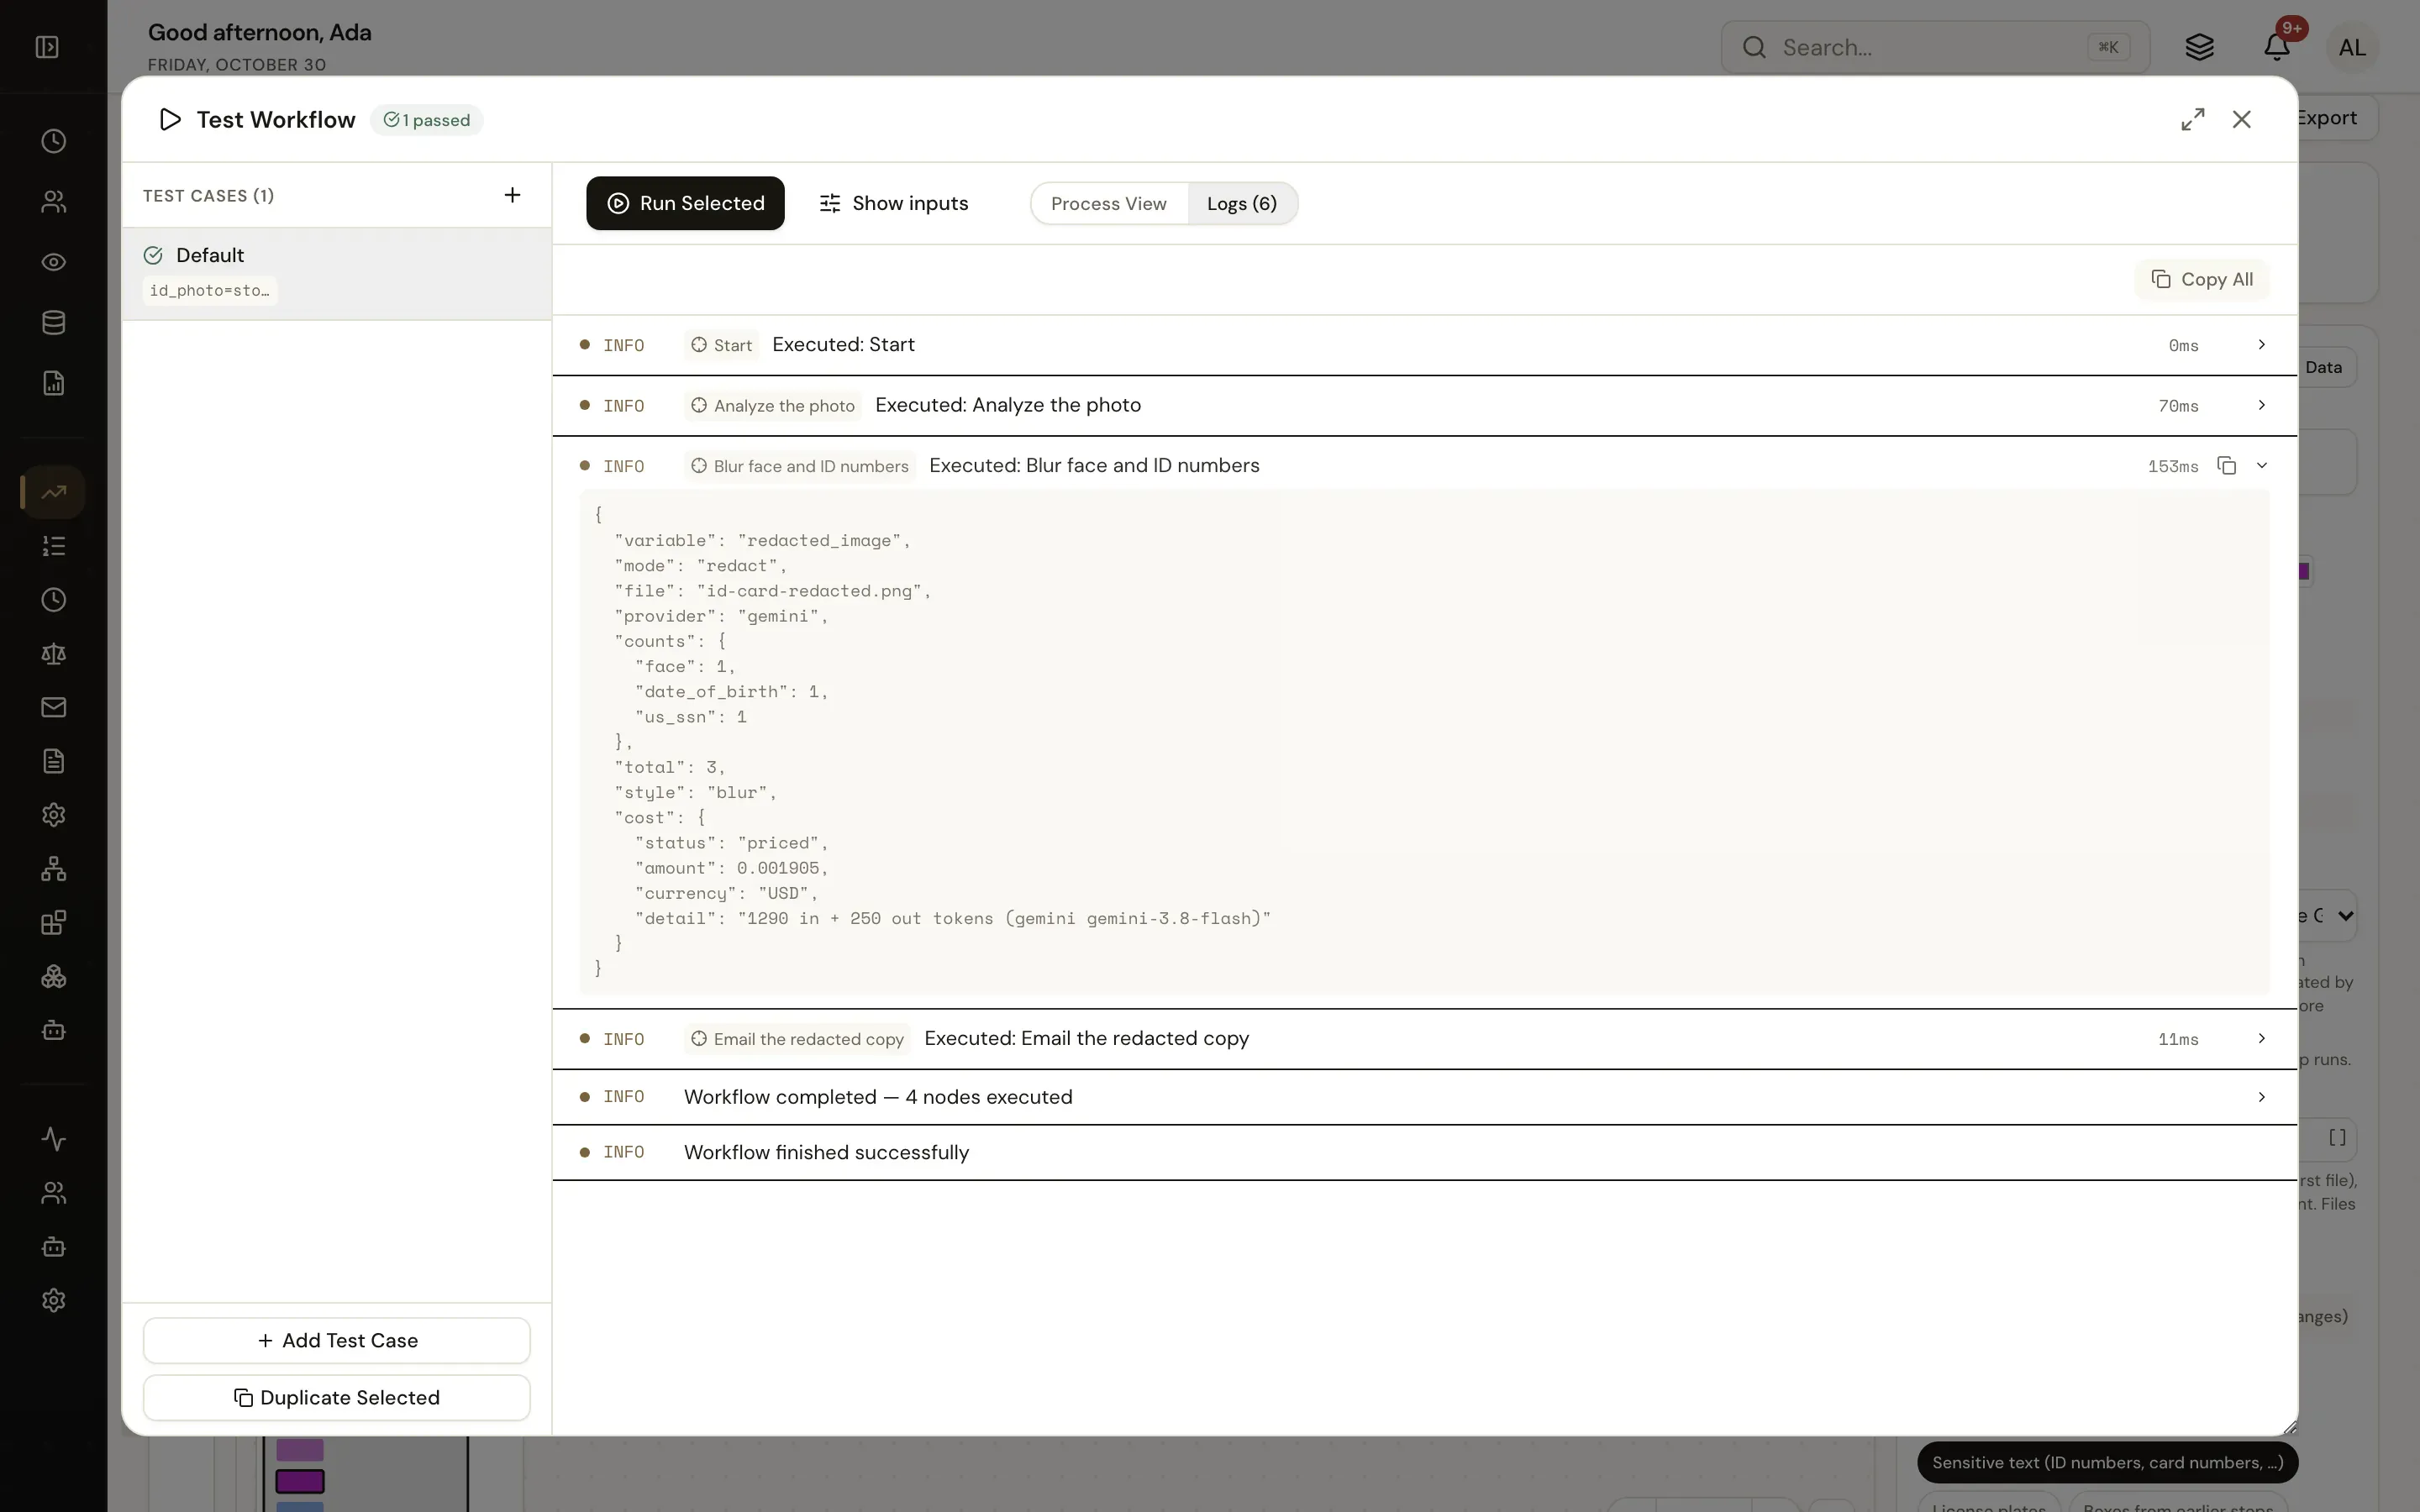Open the eye icon in sidebar

tap(54, 262)
